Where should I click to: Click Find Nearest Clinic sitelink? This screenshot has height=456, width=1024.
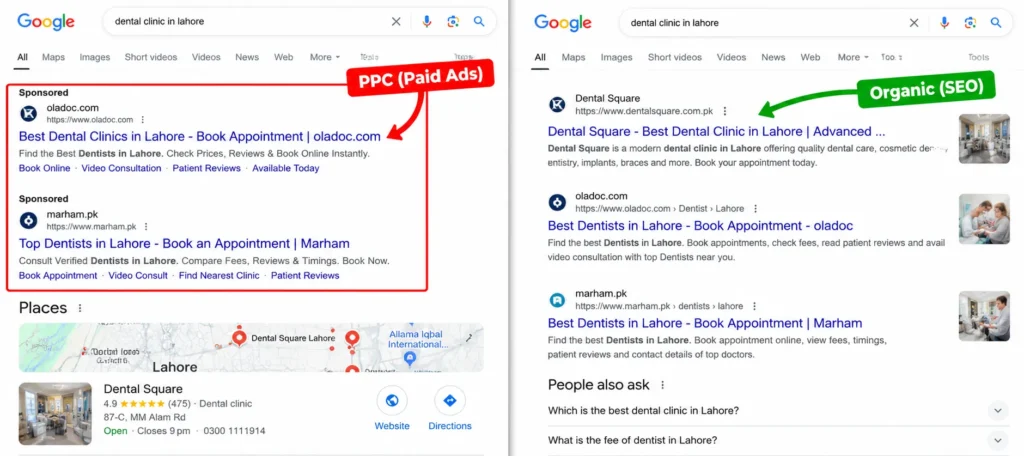pyautogui.click(x=219, y=275)
